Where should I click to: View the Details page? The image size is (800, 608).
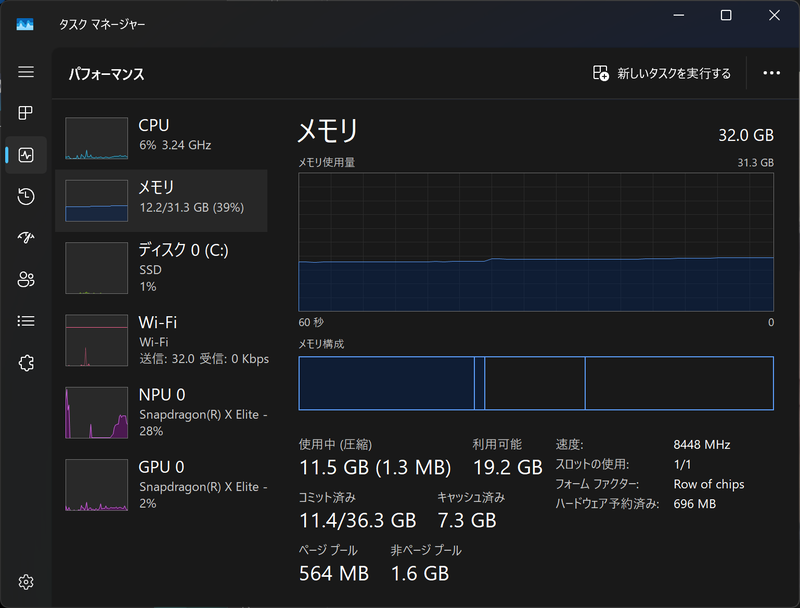coord(26,320)
